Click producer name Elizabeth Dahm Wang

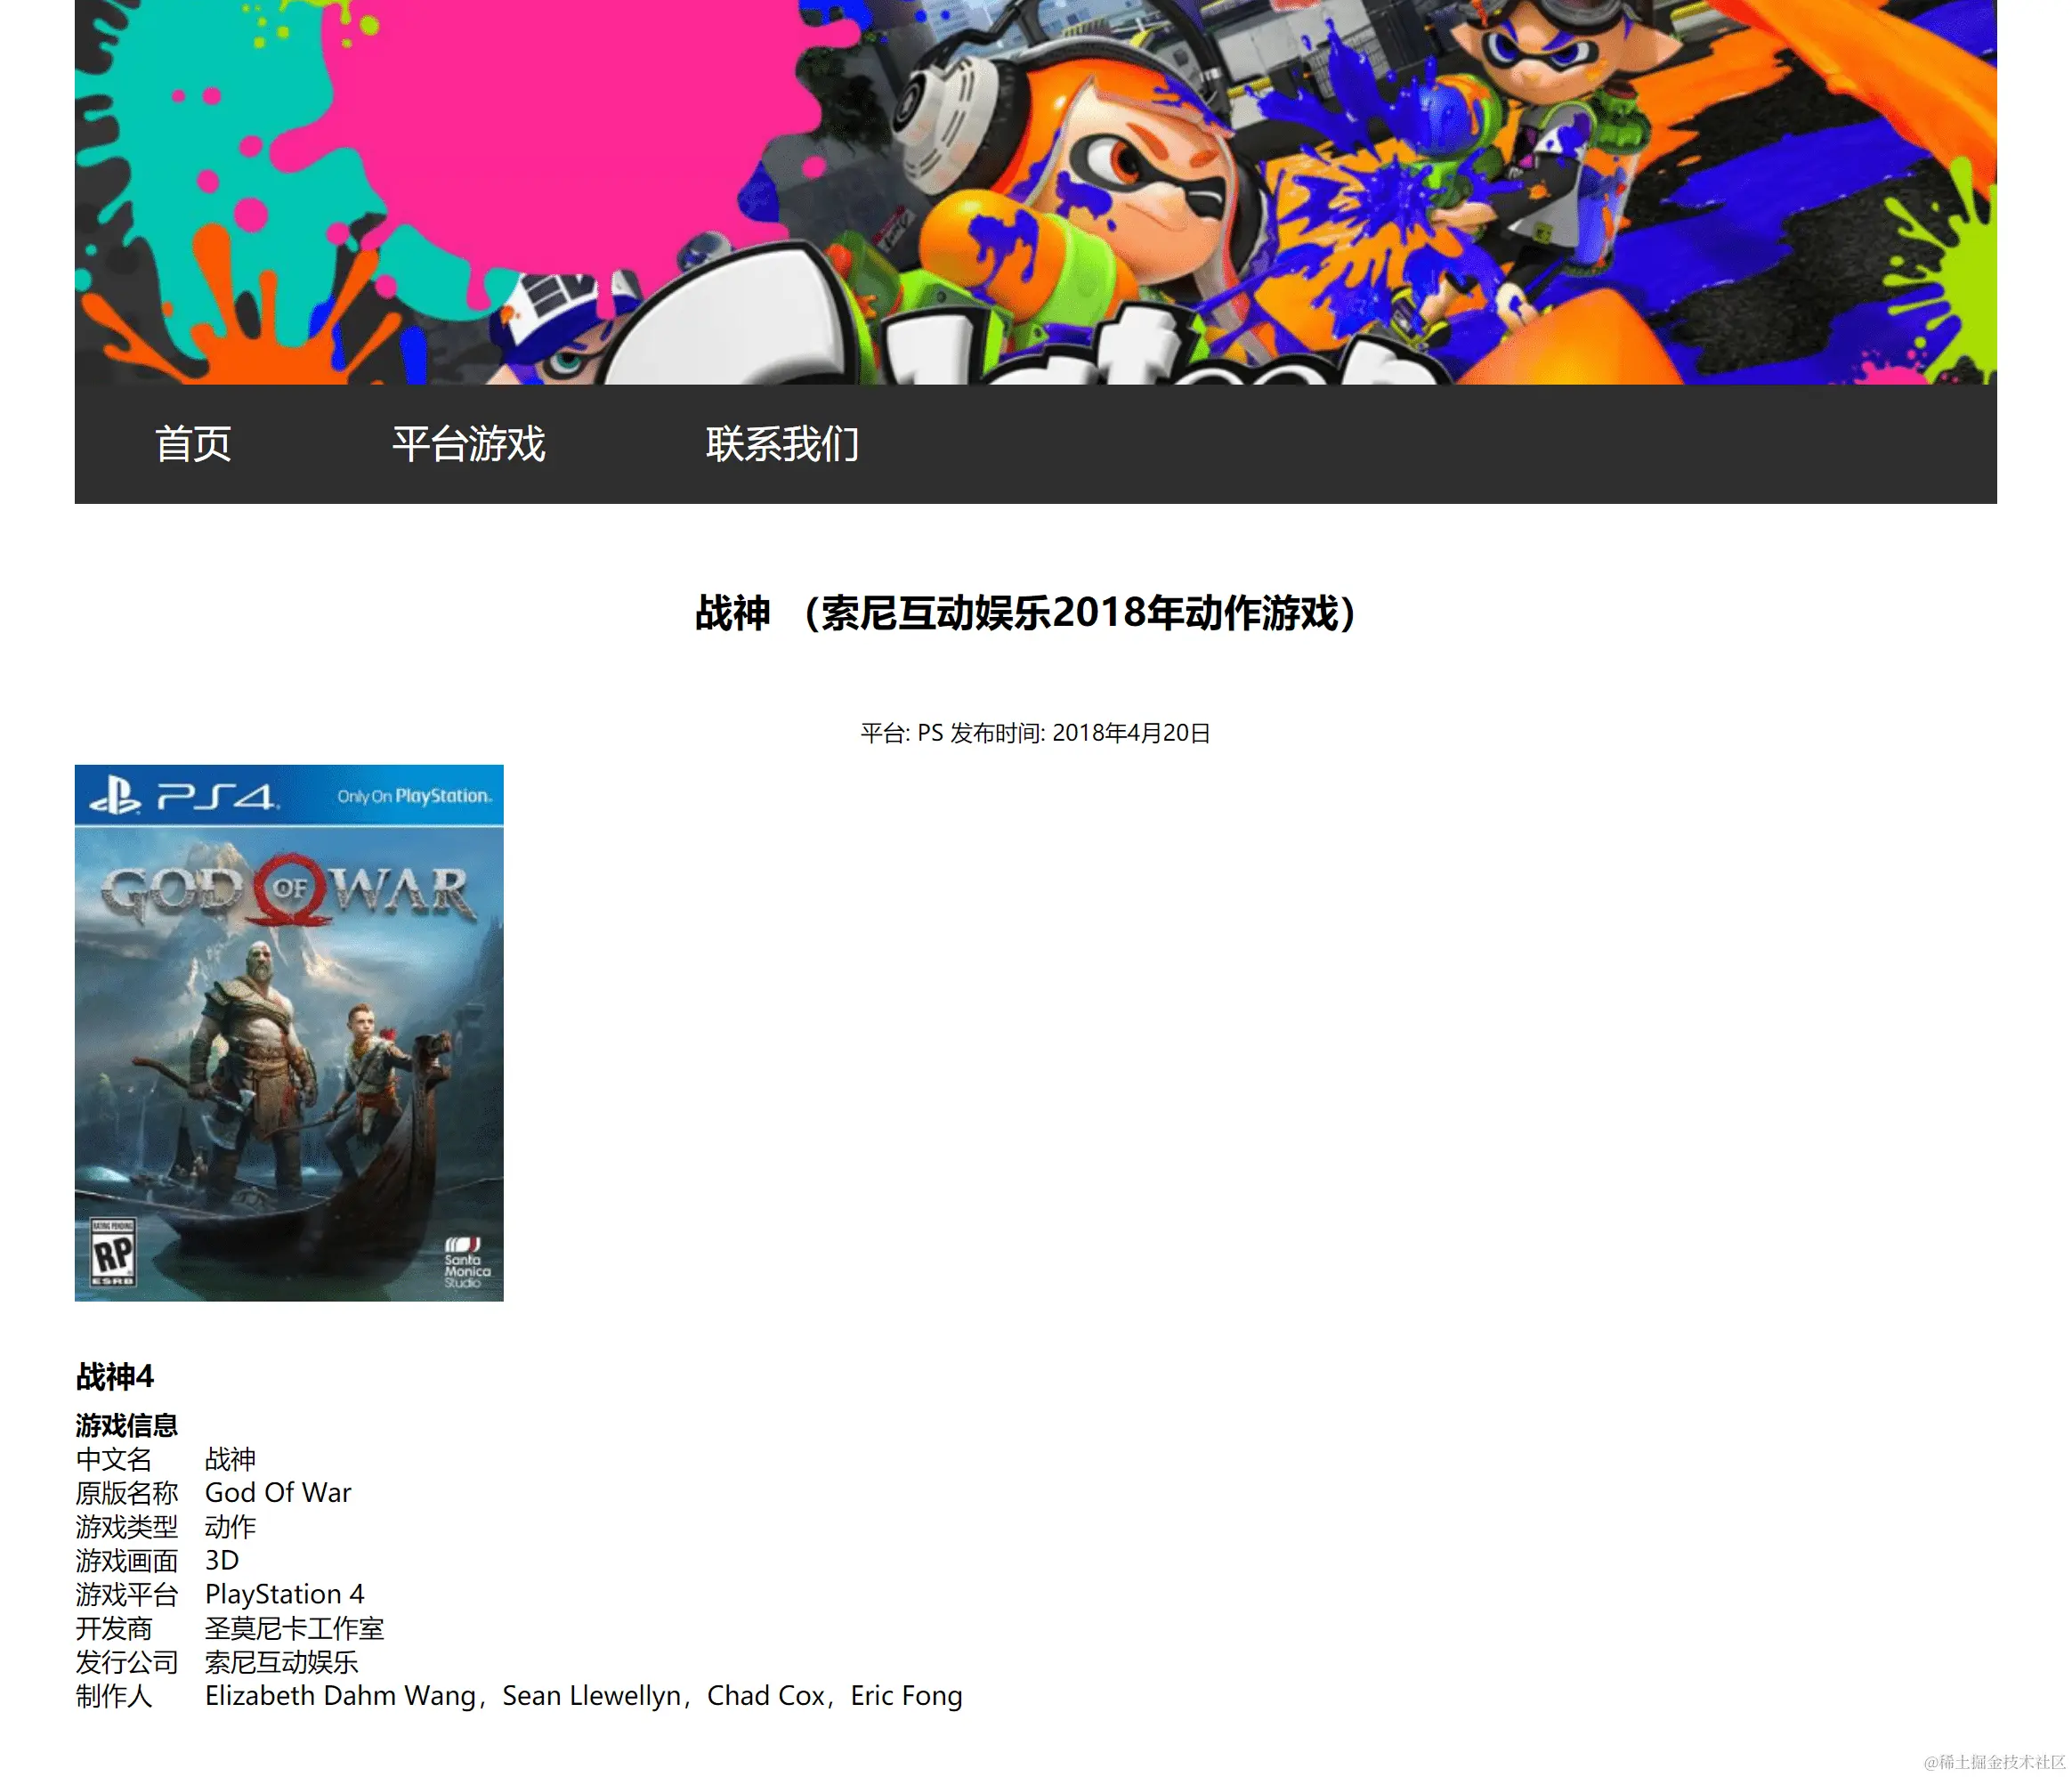coord(340,1696)
